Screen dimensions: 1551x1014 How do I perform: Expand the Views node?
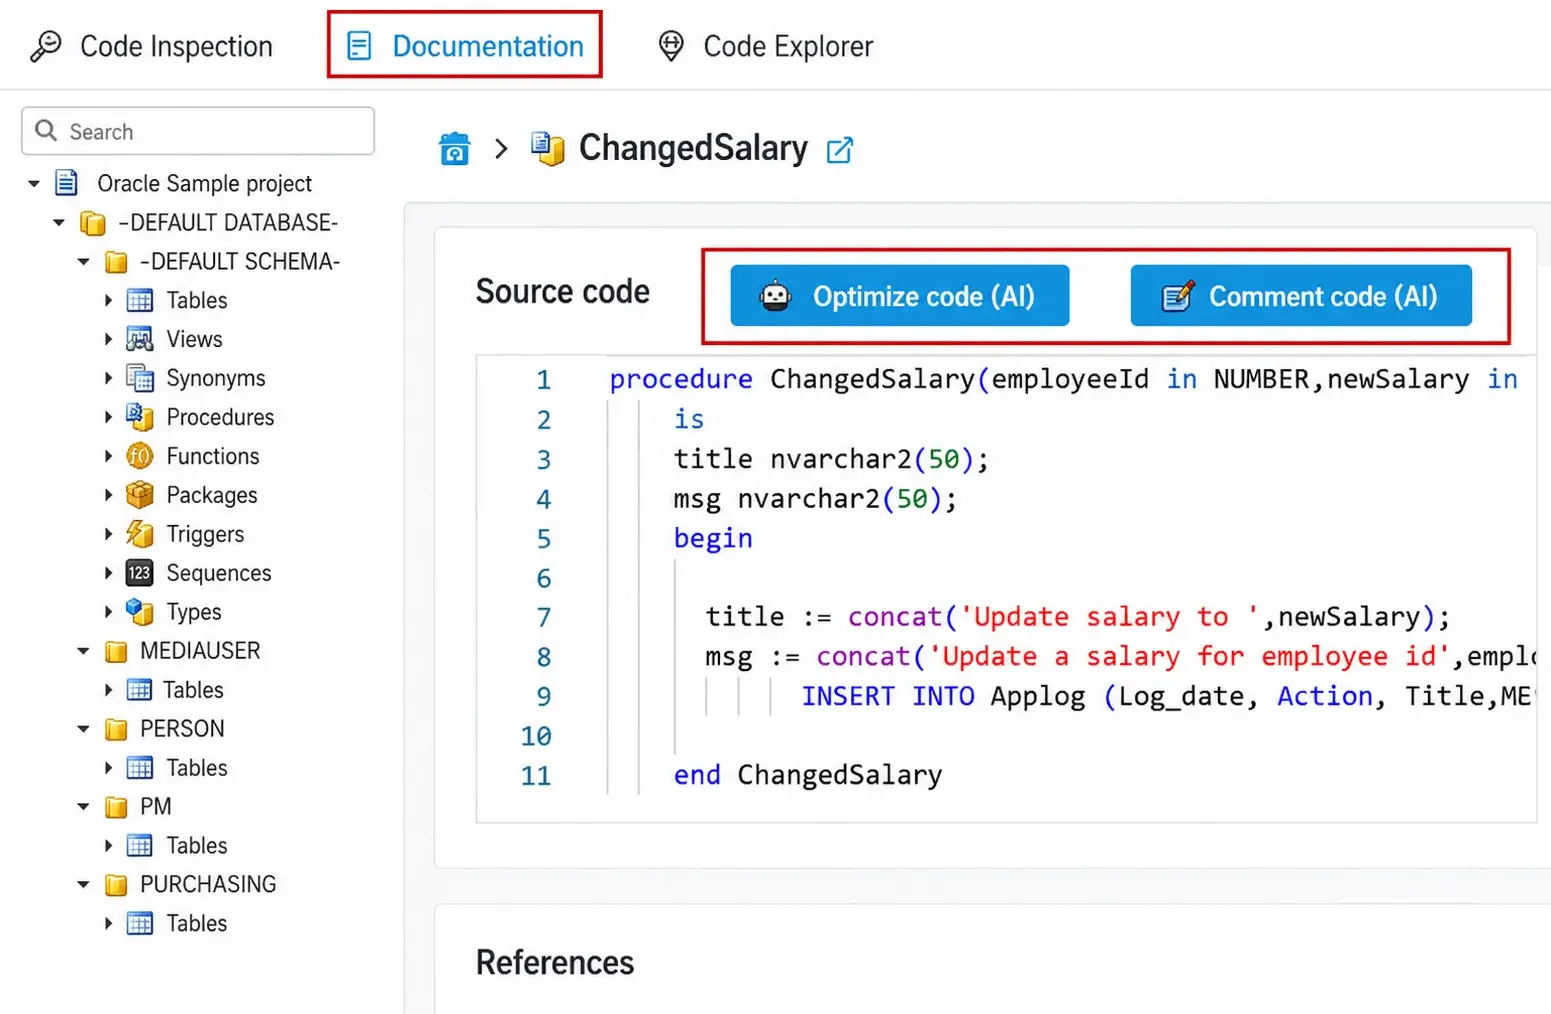(108, 339)
